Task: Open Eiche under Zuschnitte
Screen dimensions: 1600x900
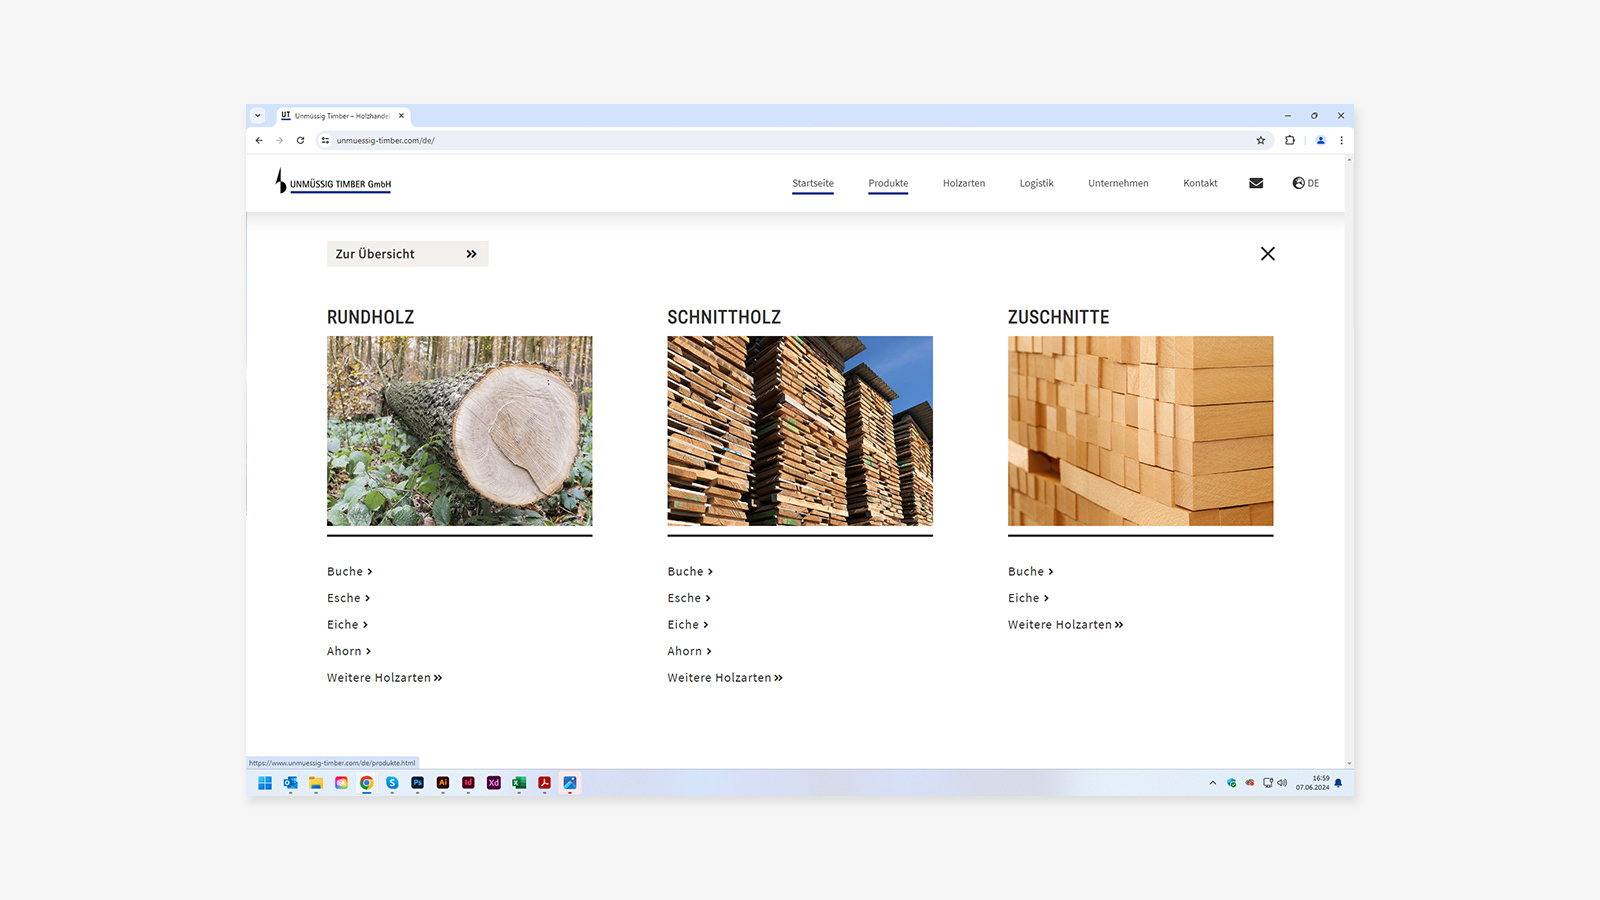Action: click(1029, 598)
